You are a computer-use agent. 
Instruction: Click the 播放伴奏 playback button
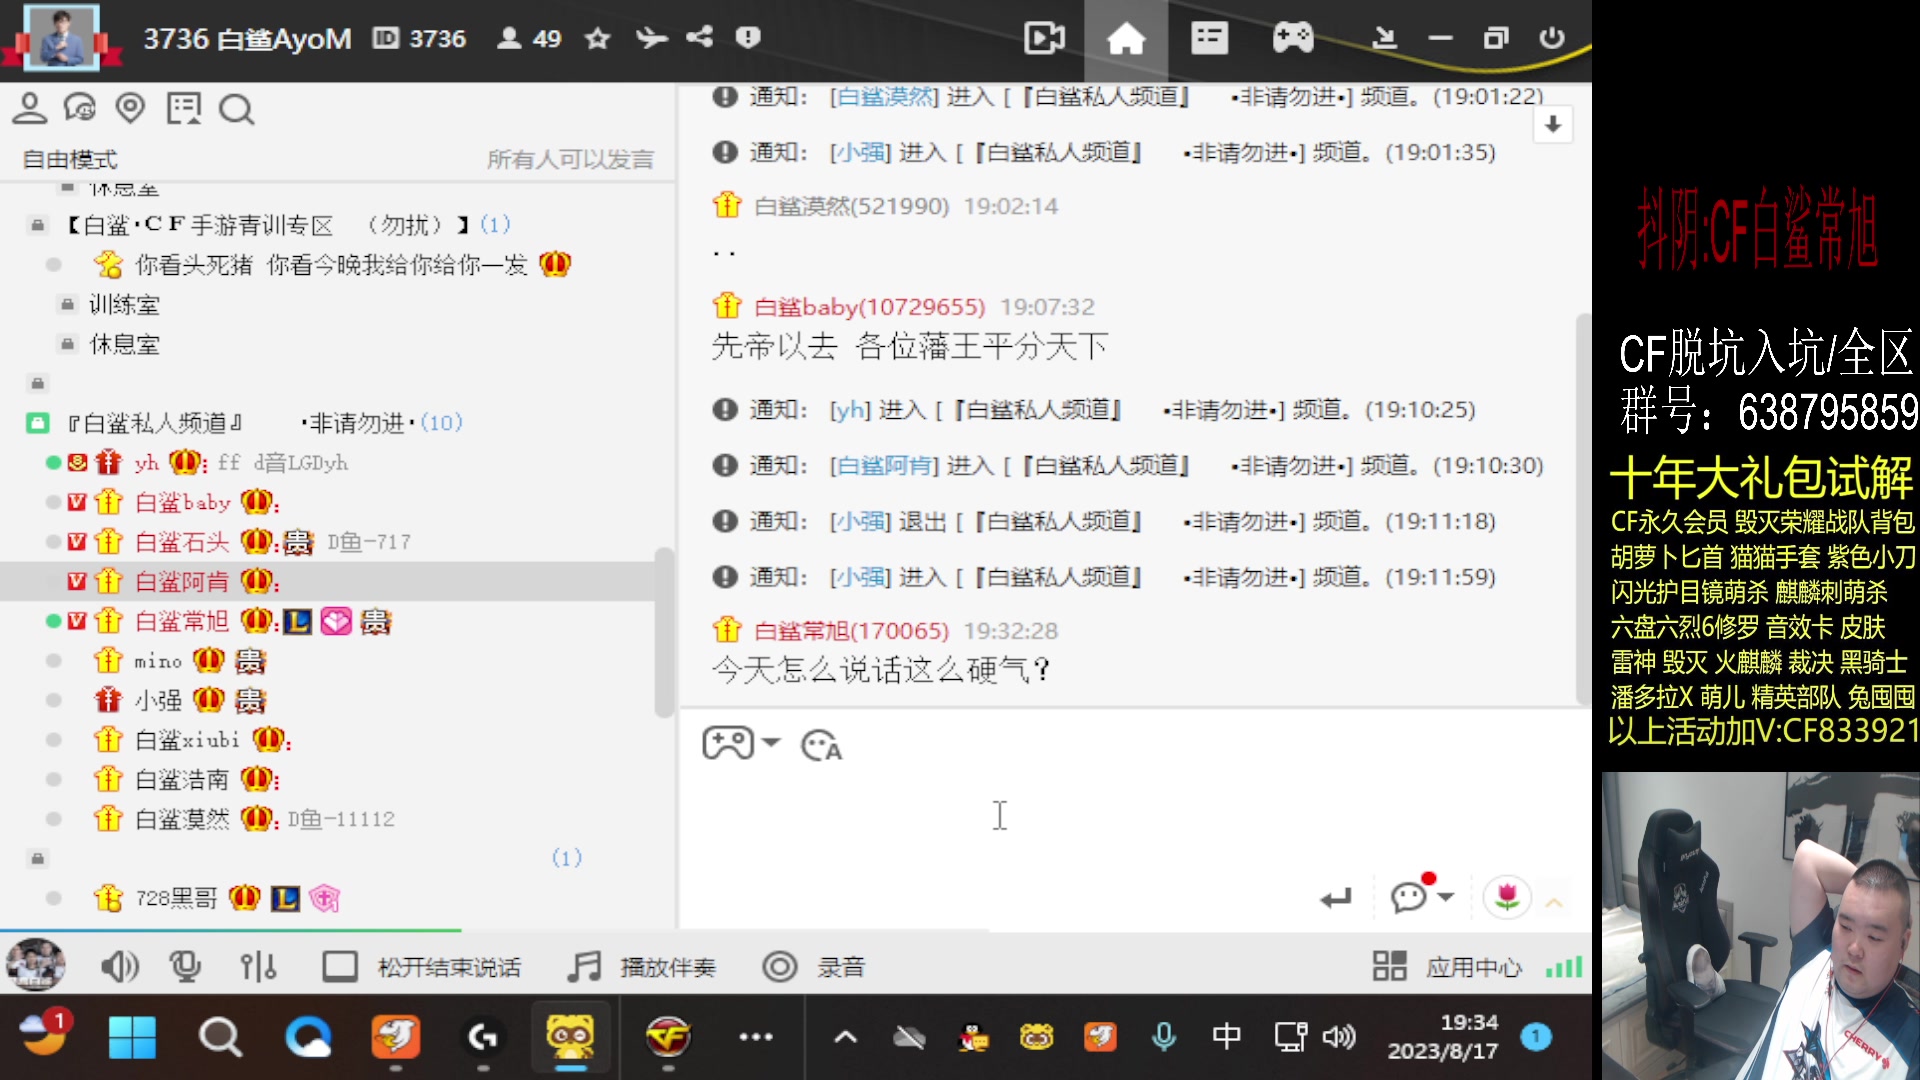point(640,966)
